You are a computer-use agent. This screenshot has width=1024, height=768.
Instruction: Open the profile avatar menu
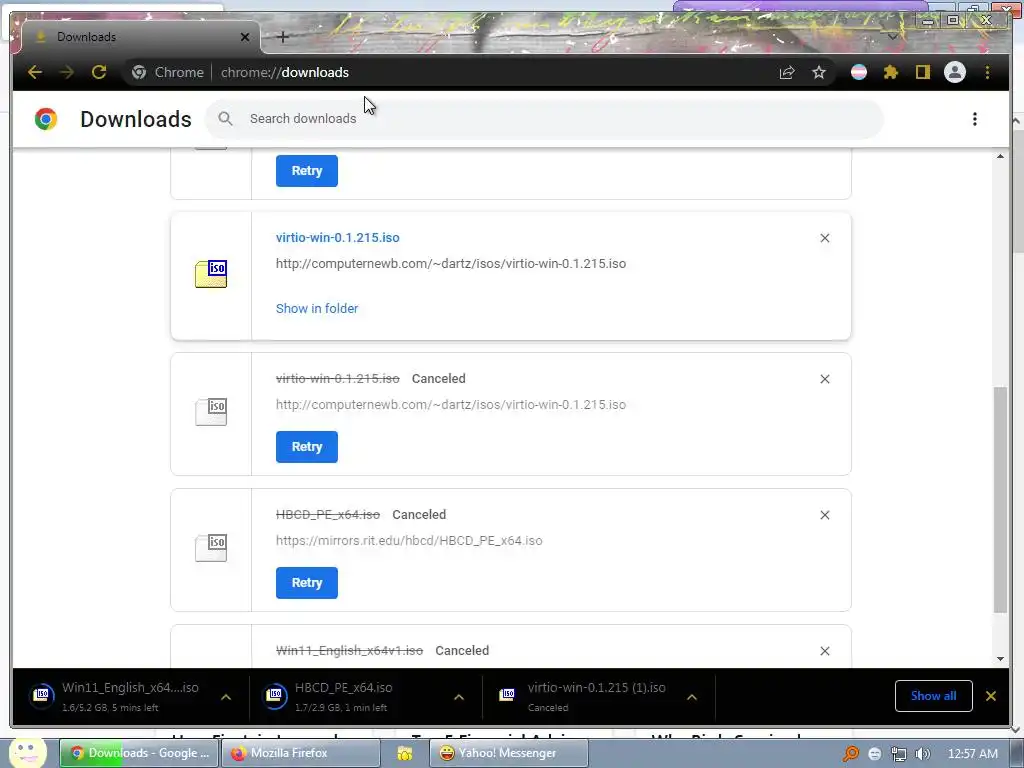955,72
